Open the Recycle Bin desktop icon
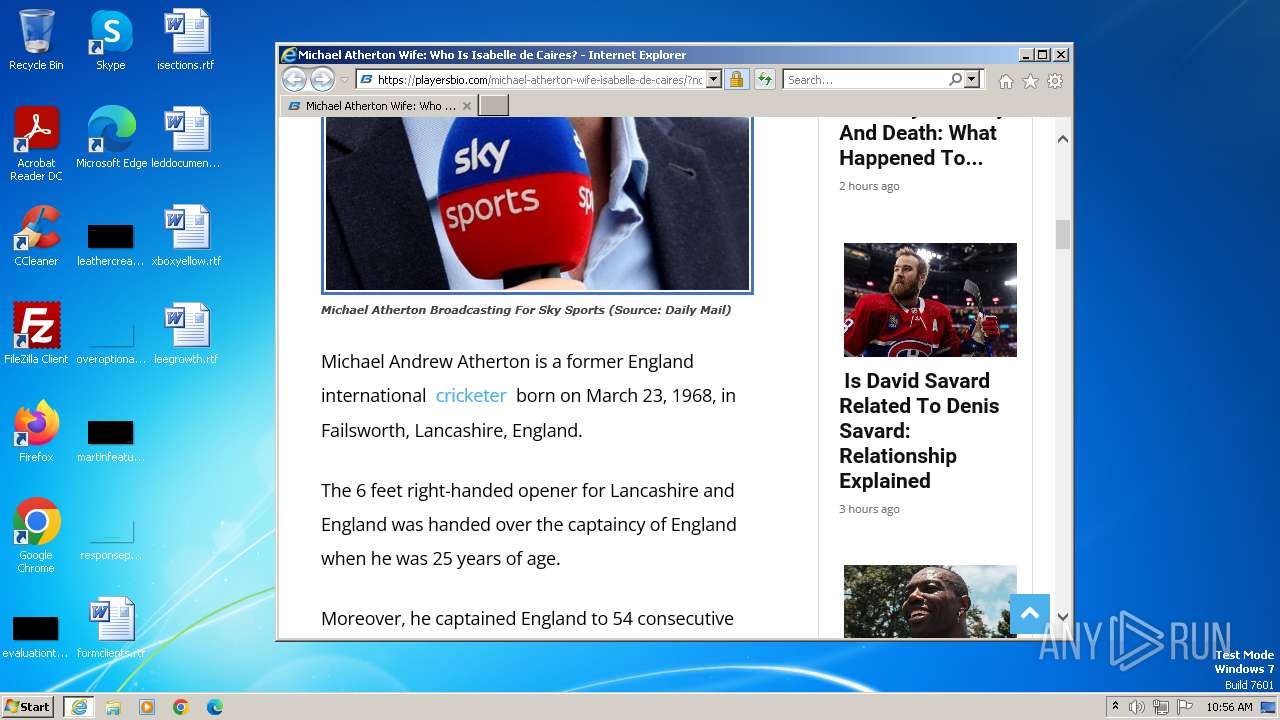 click(x=36, y=40)
